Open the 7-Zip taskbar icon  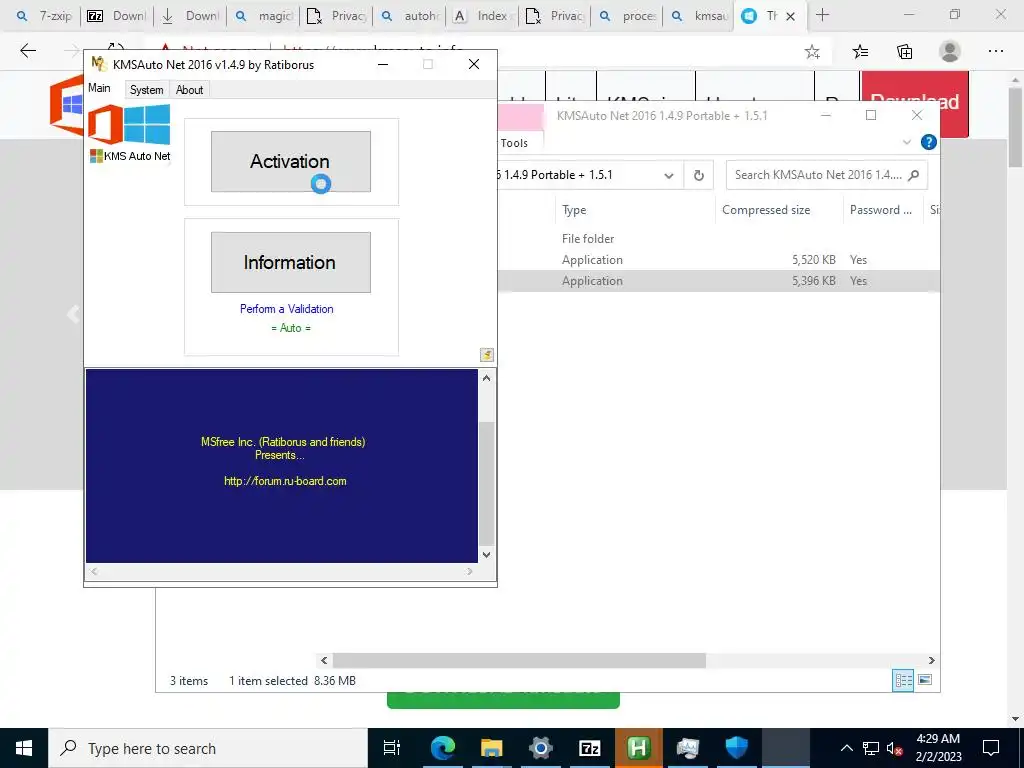pyautogui.click(x=589, y=748)
